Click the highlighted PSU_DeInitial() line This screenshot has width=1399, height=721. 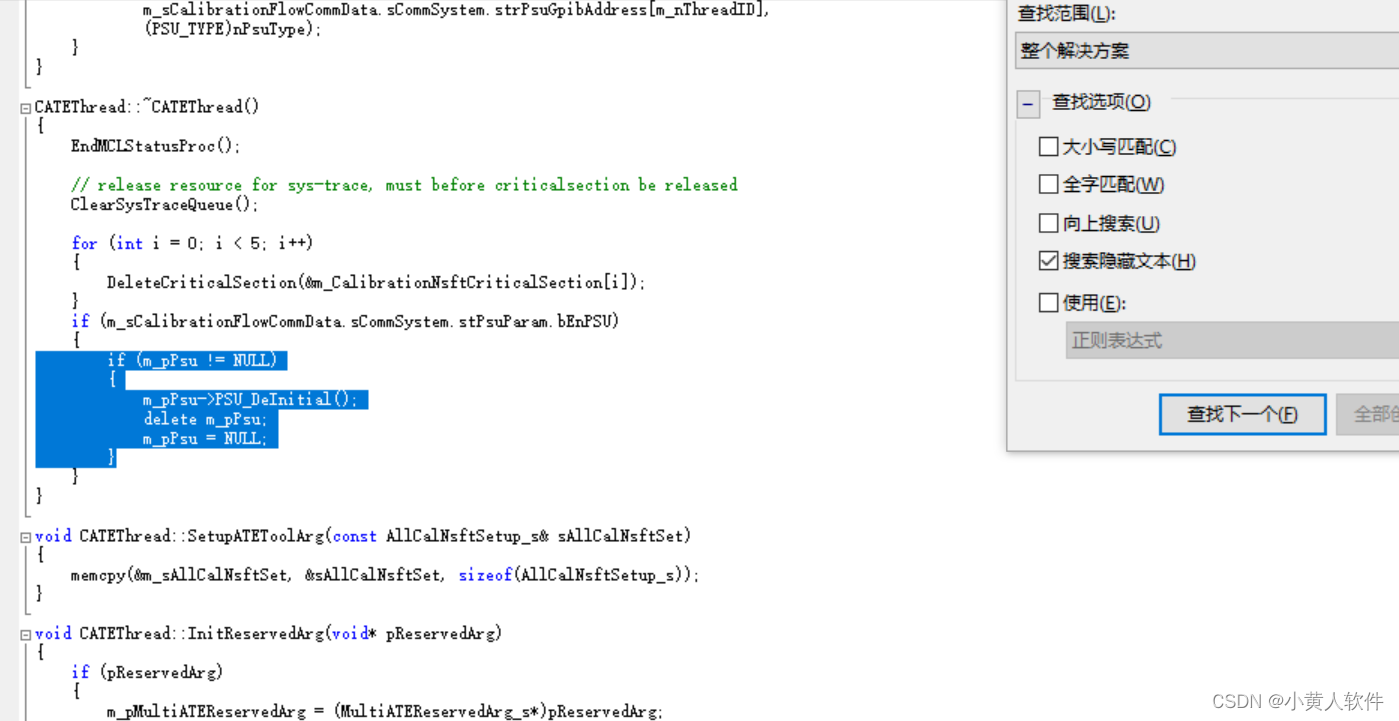[250, 399]
